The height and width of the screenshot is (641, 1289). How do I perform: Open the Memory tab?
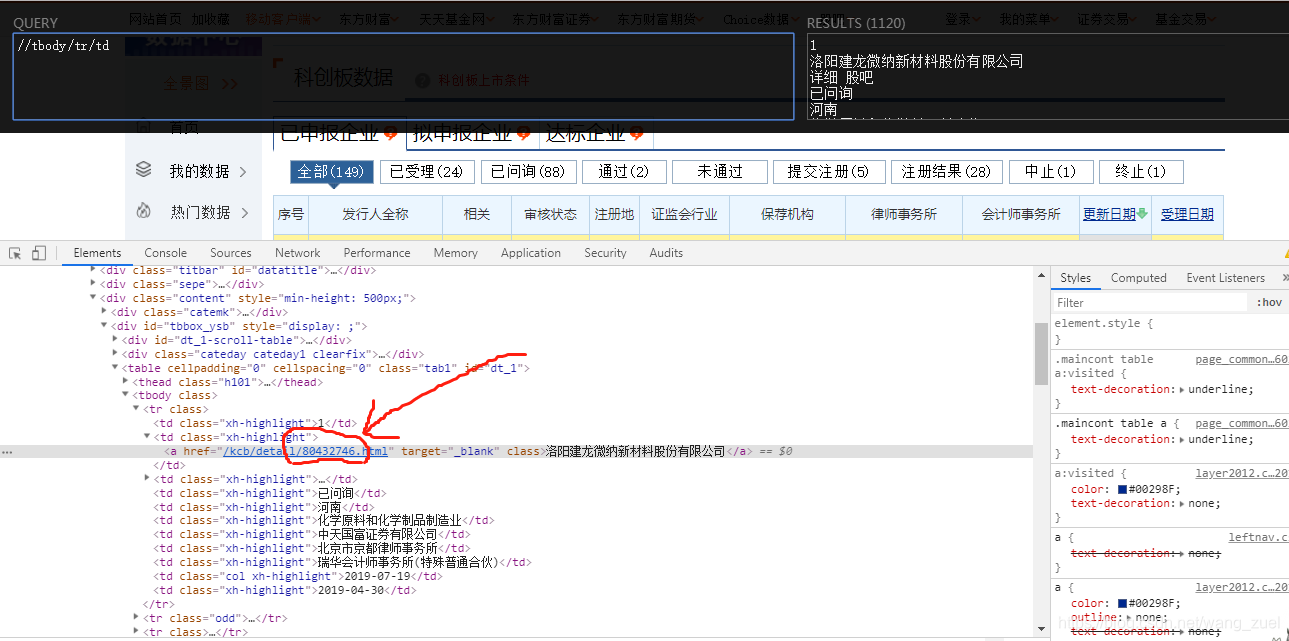pyautogui.click(x=455, y=253)
